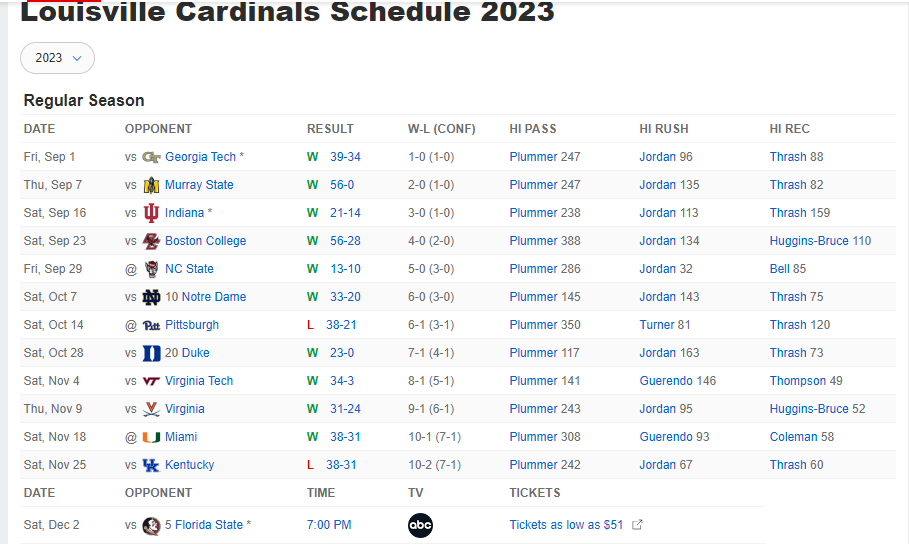
Task: Open Virginia Tech team link
Action: pos(199,381)
